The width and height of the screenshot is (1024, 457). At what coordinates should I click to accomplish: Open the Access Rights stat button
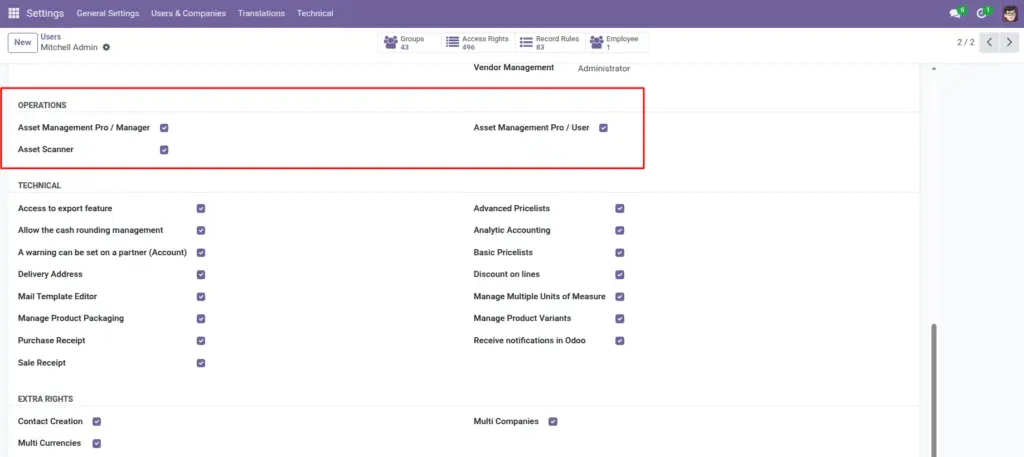[479, 42]
